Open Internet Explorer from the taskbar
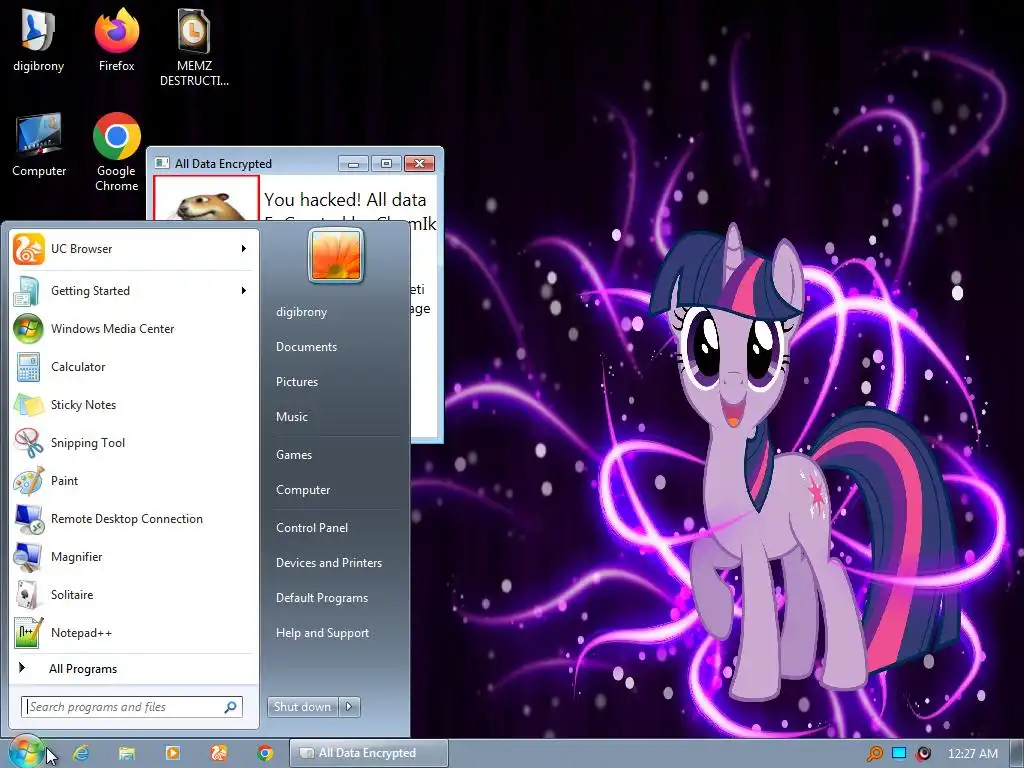The width and height of the screenshot is (1024, 768). (81, 753)
